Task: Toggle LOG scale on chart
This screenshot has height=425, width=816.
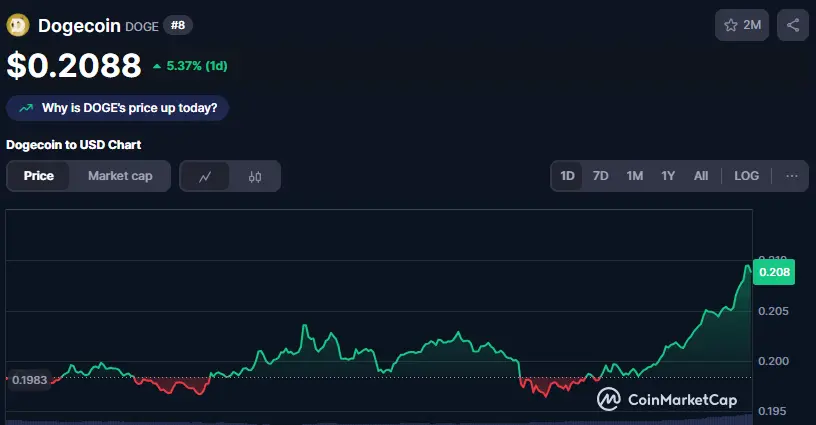Action: (746, 176)
